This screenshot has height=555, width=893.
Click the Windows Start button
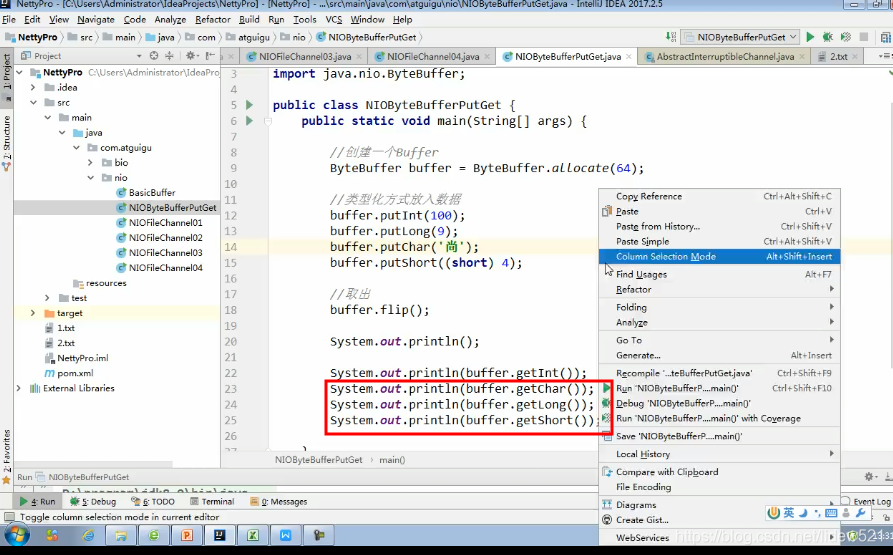(x=17, y=535)
